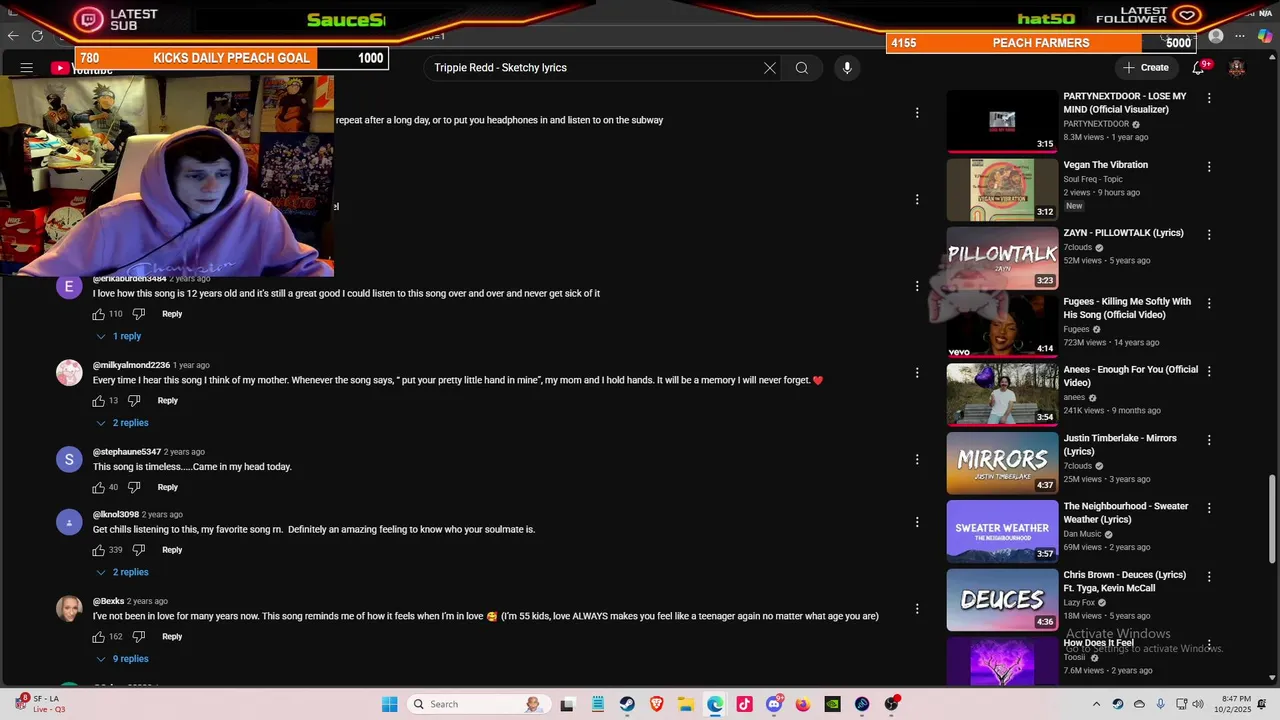Open options menu for @stephaune5347 comment
1280x720 pixels.
pyautogui.click(x=917, y=460)
